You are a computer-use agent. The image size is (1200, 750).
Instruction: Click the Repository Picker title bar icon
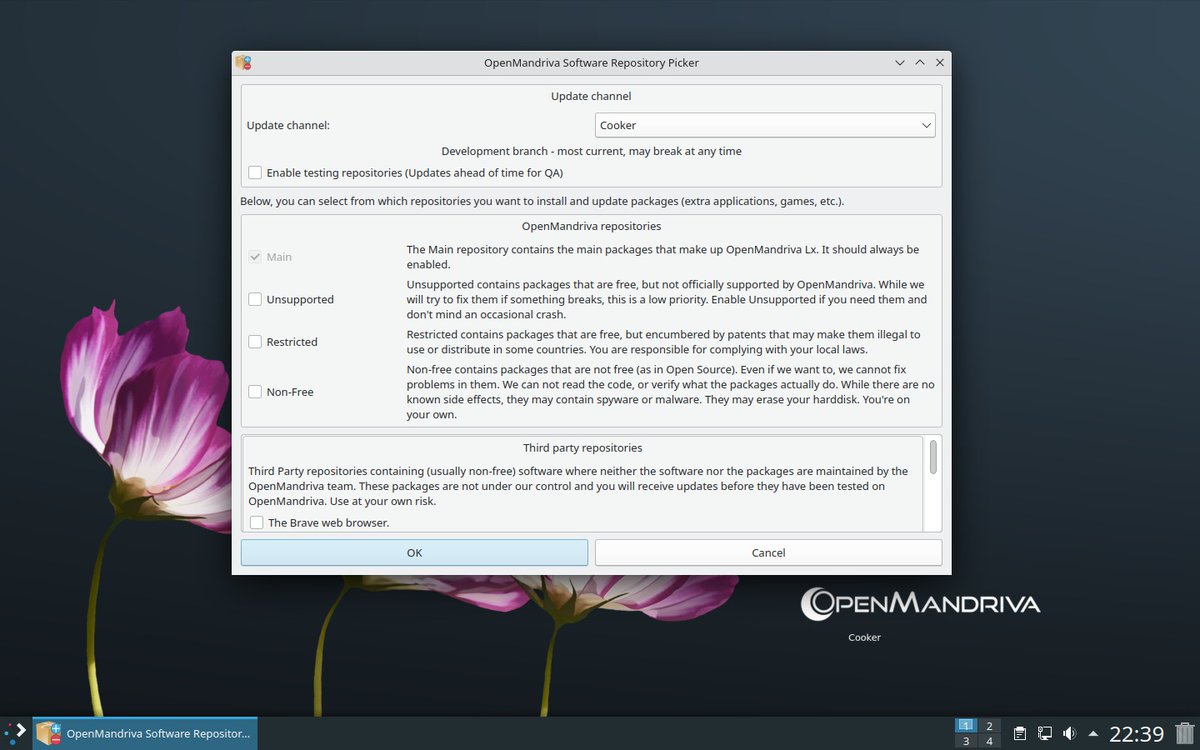pyautogui.click(x=243, y=62)
